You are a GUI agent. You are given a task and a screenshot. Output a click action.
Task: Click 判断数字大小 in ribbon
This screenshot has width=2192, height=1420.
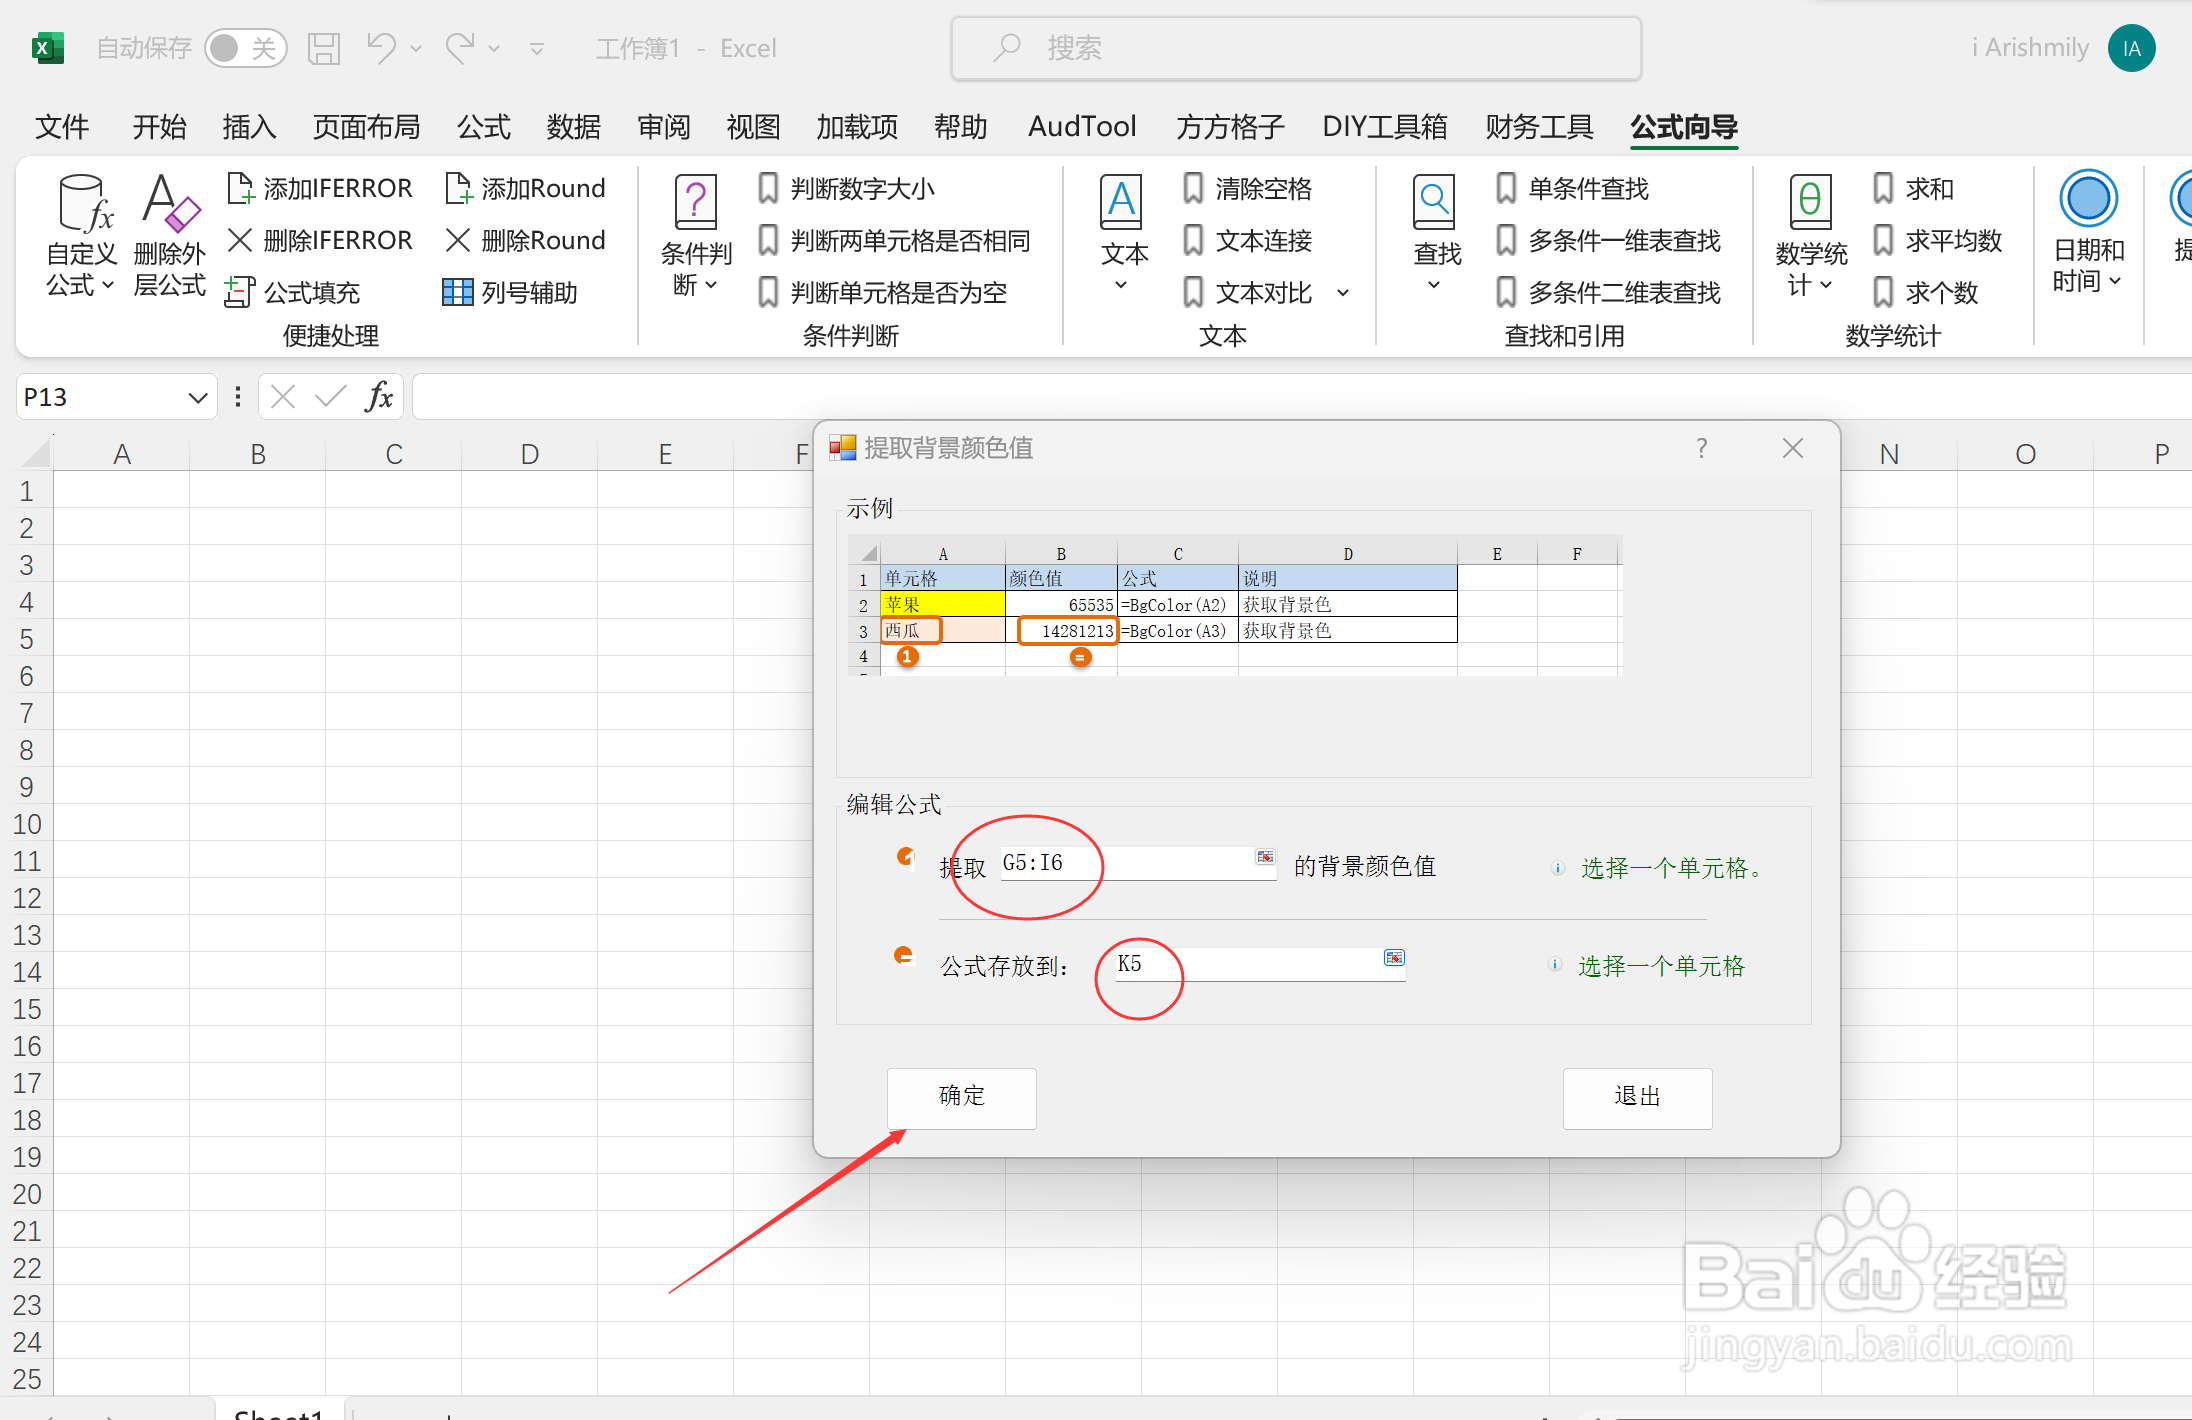(x=846, y=188)
